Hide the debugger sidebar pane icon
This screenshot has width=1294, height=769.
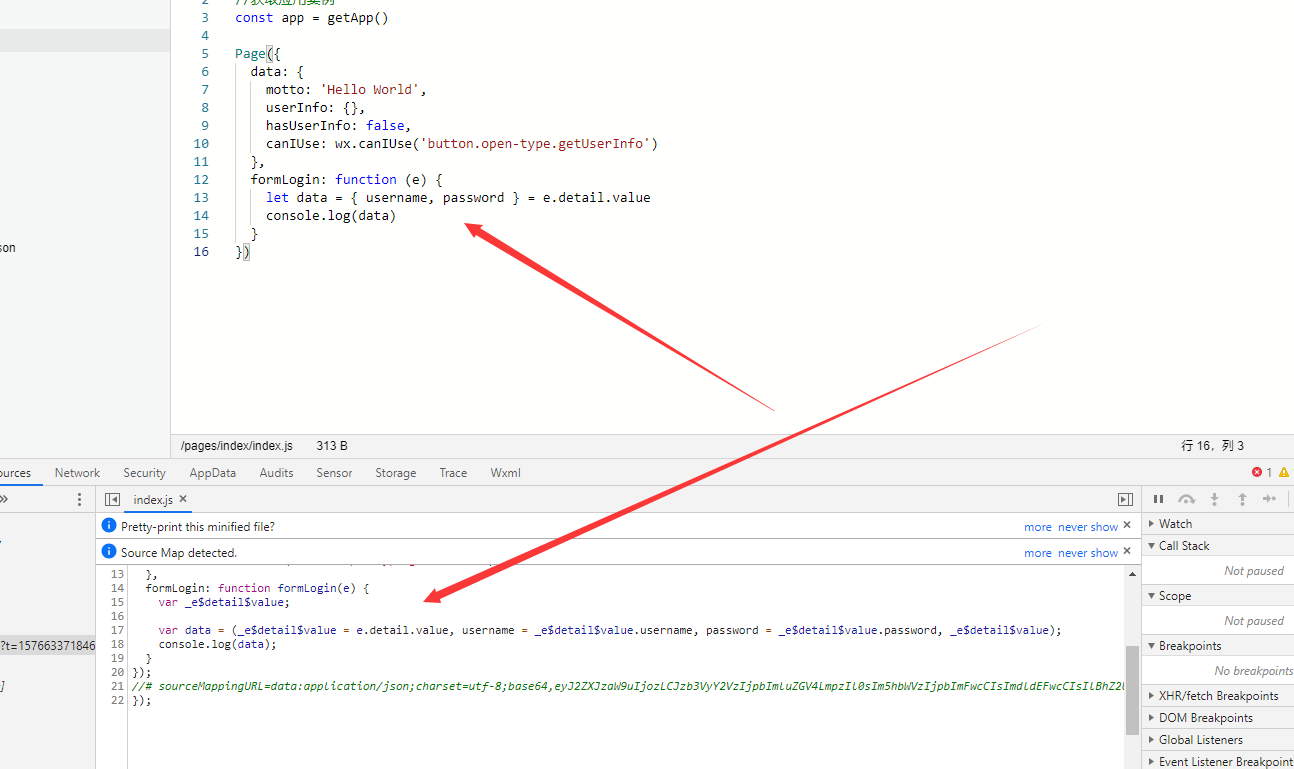pos(1125,500)
